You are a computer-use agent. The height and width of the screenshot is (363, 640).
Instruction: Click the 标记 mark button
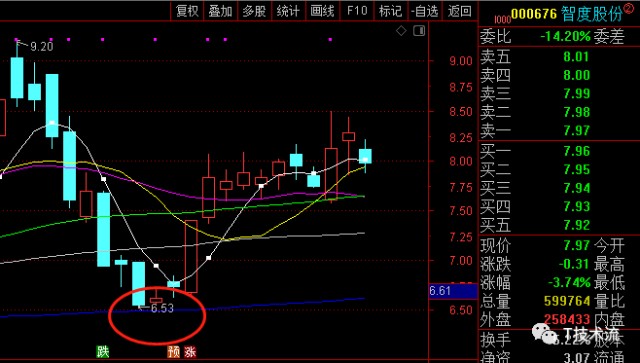click(391, 11)
